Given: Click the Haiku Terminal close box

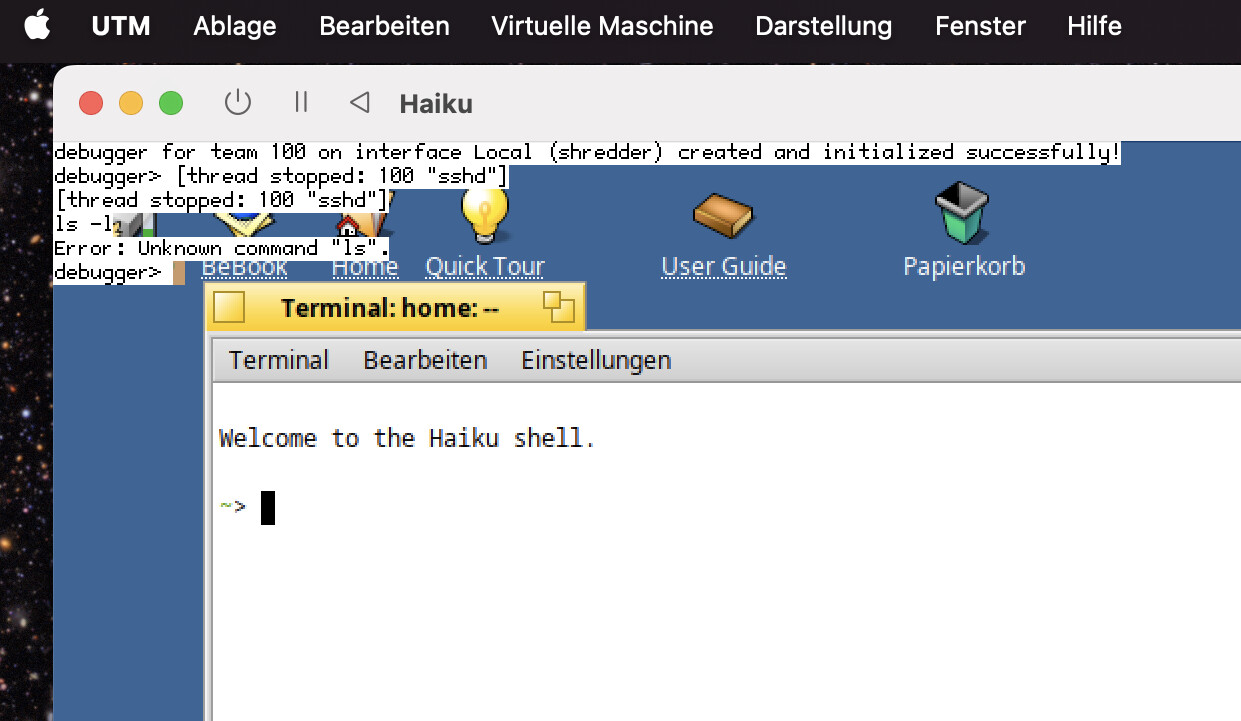Looking at the screenshot, I should point(229,307).
